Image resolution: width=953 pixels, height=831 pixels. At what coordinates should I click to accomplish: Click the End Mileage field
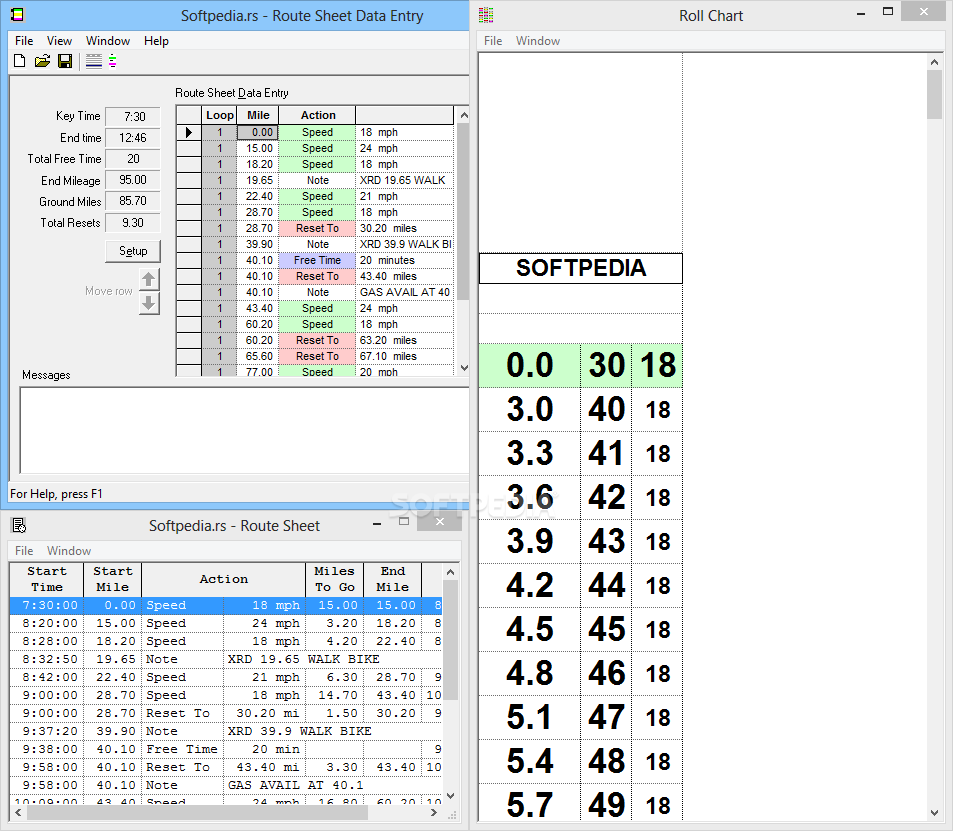point(133,180)
